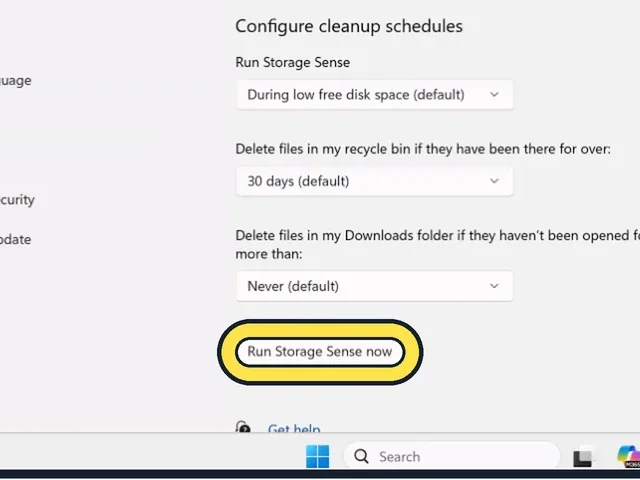The image size is (640, 480).
Task: Click the magnifier icon in taskbar search
Action: pyautogui.click(x=361, y=456)
